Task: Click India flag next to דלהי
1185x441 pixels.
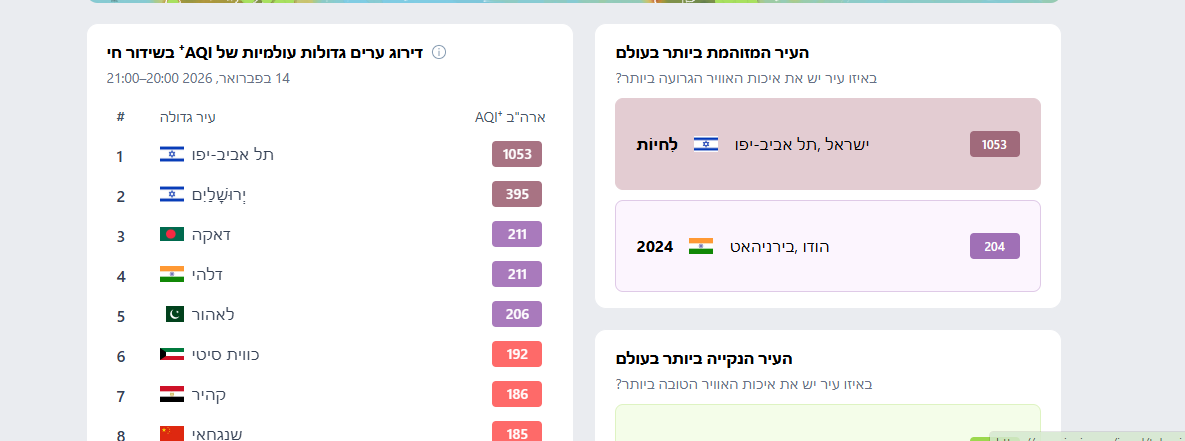Action: coord(172,274)
